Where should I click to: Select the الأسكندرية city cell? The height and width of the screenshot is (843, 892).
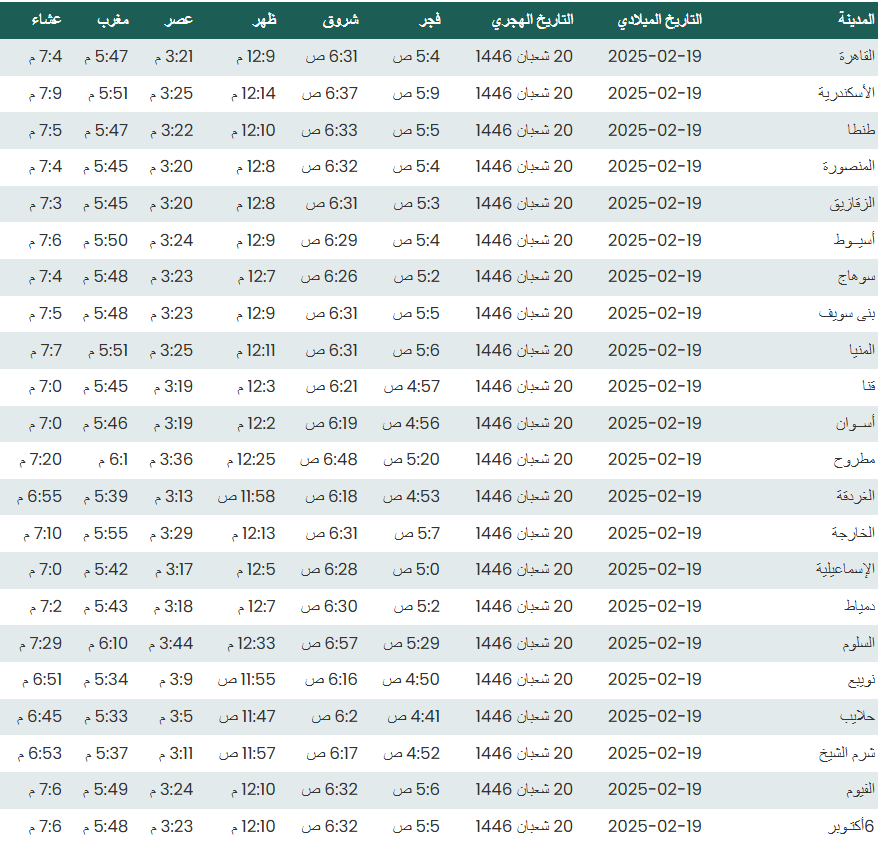pyautogui.click(x=846, y=93)
